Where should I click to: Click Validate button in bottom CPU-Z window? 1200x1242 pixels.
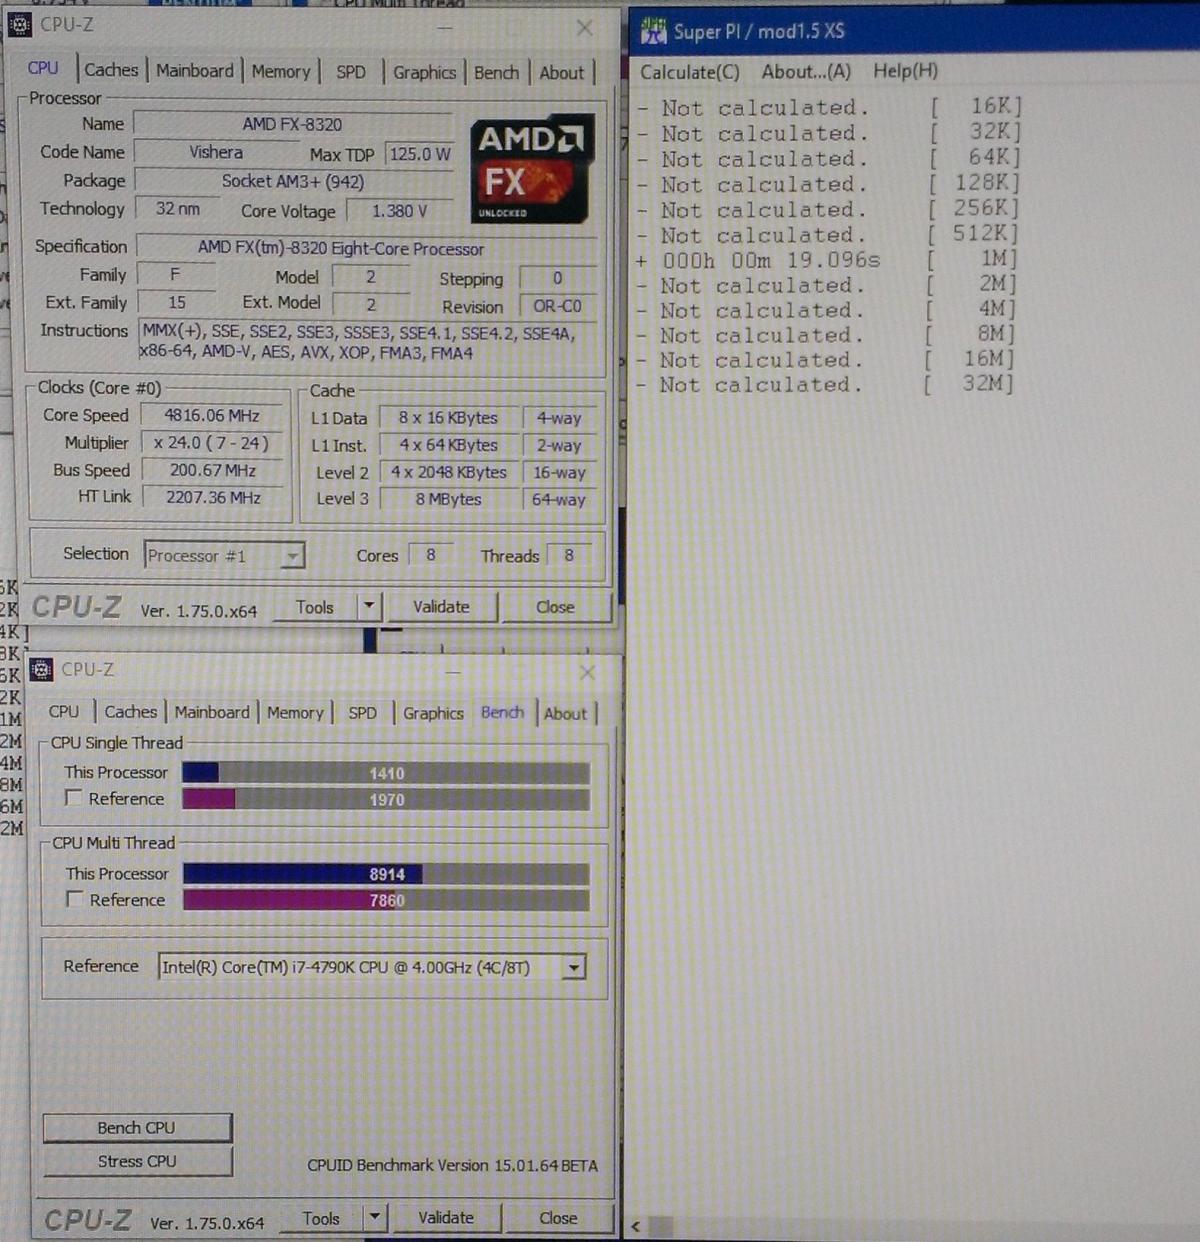pos(446,1217)
